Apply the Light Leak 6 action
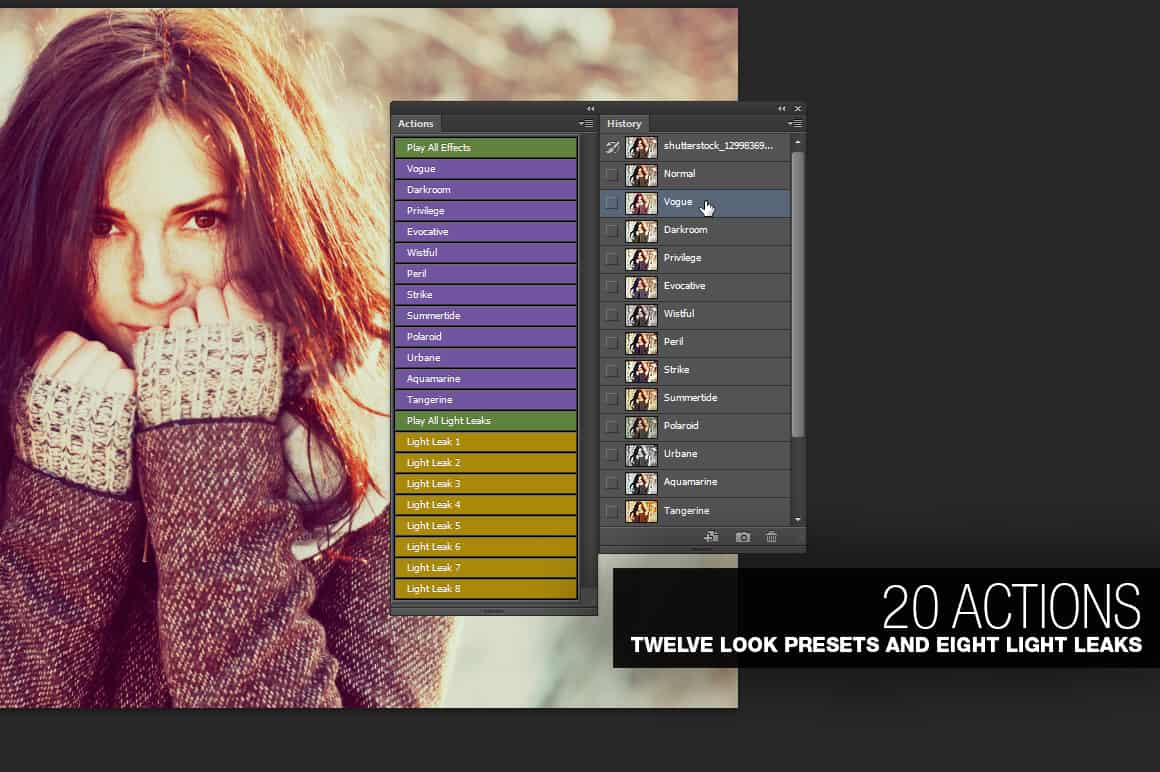The image size is (1160, 772). pos(485,546)
